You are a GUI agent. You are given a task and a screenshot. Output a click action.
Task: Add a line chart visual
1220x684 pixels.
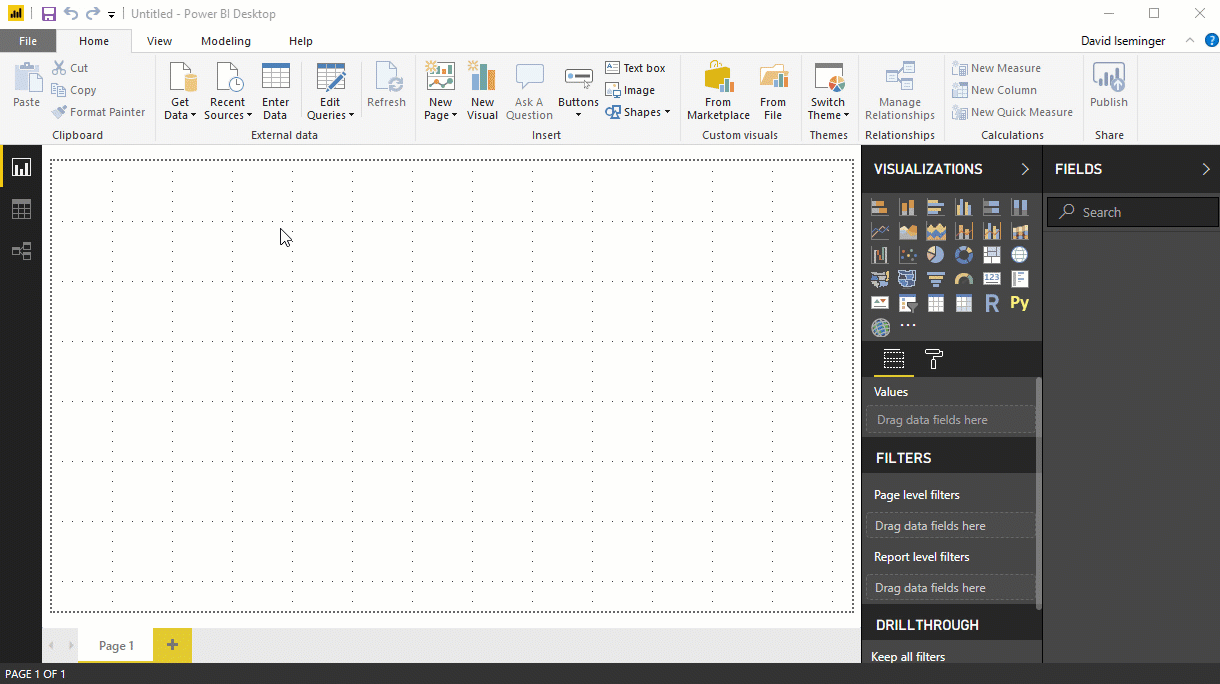click(880, 232)
